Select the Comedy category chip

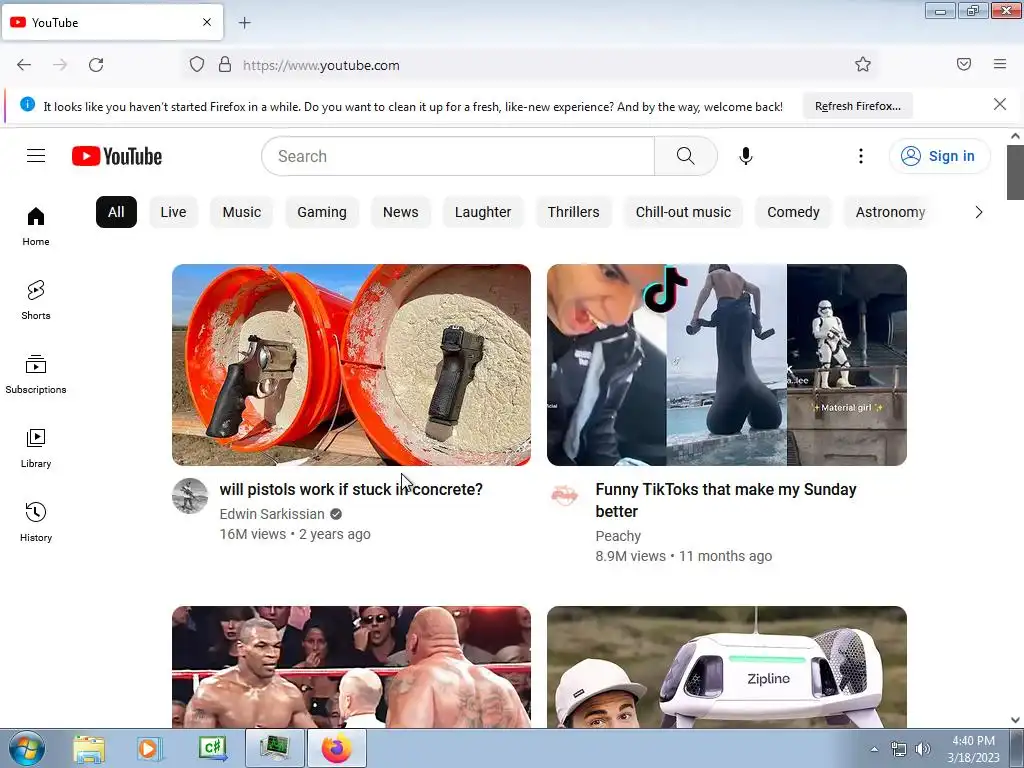coord(793,212)
